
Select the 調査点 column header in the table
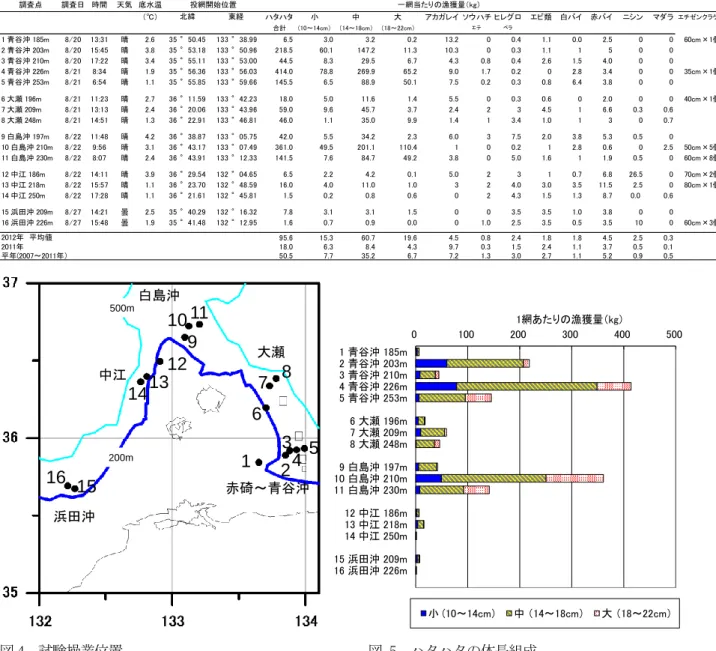point(30,5)
